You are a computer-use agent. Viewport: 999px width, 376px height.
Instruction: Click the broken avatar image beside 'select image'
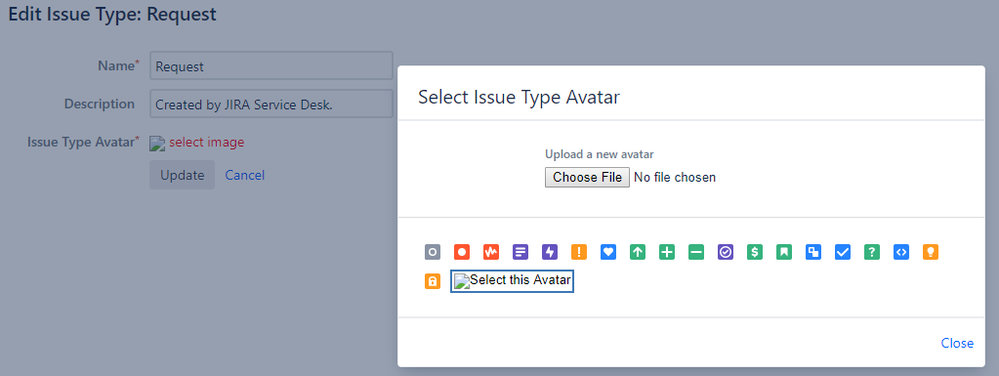point(157,143)
